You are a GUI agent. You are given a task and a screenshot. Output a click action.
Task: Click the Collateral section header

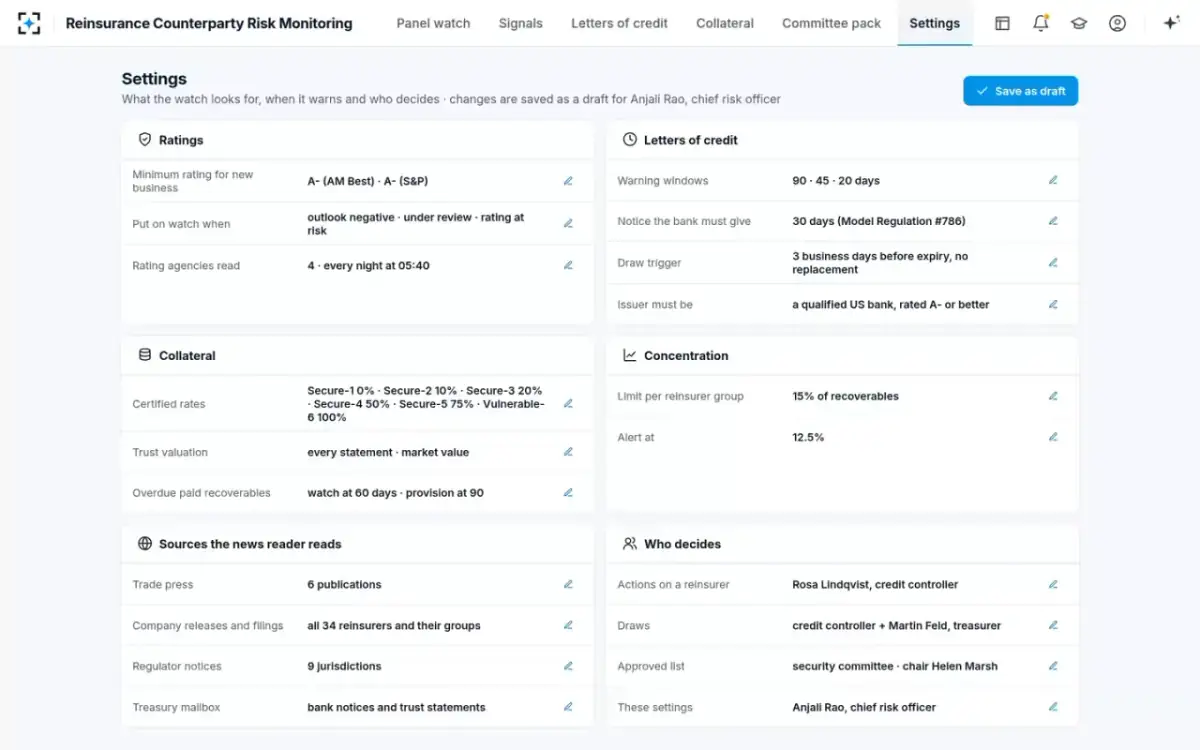tap(187, 355)
